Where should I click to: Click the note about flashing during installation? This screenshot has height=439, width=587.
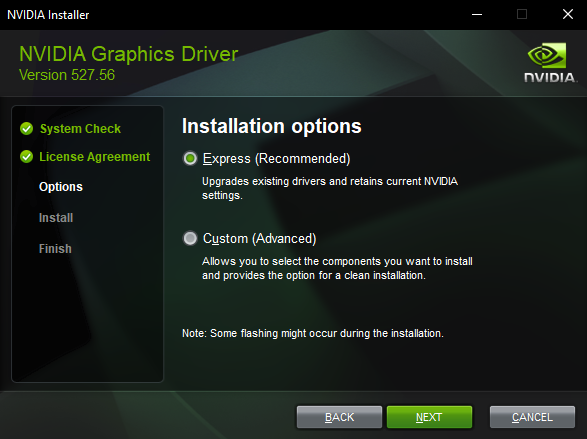click(x=313, y=333)
